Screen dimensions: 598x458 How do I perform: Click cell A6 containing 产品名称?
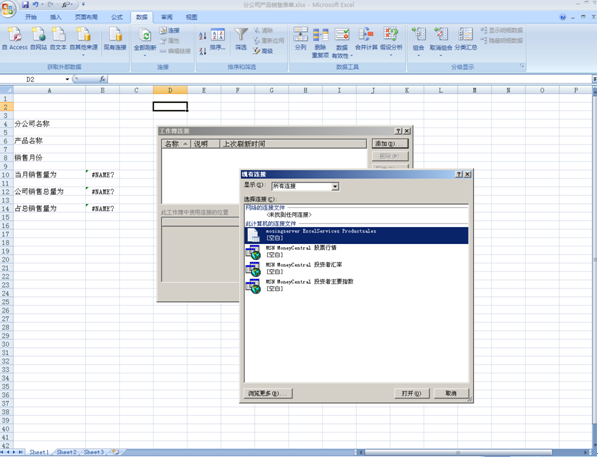[50, 140]
